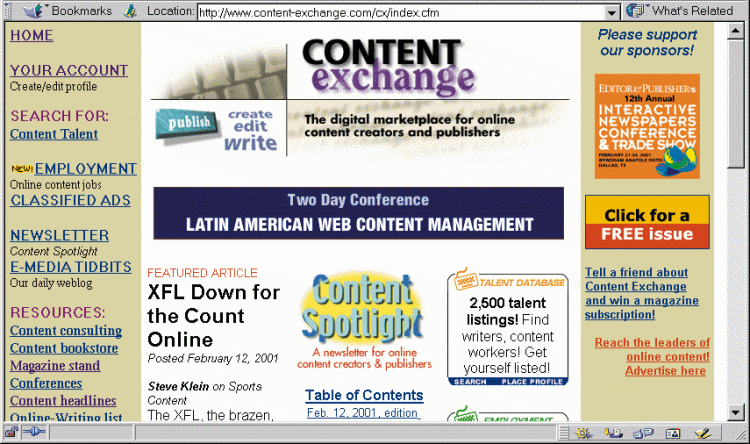Image resolution: width=750 pixels, height=444 pixels.
Task: Open the NEWSLETTER link
Action: click(x=59, y=235)
